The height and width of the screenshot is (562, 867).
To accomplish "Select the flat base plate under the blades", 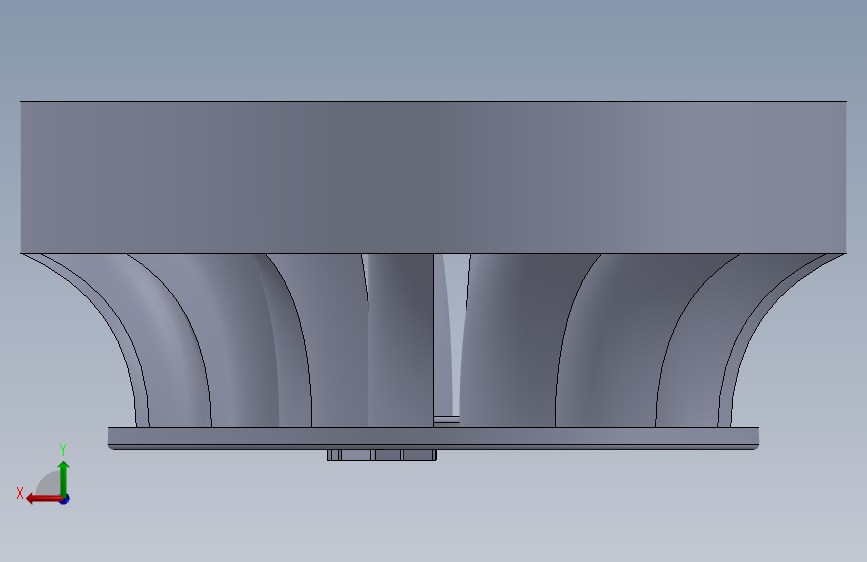I will tap(434, 438).
